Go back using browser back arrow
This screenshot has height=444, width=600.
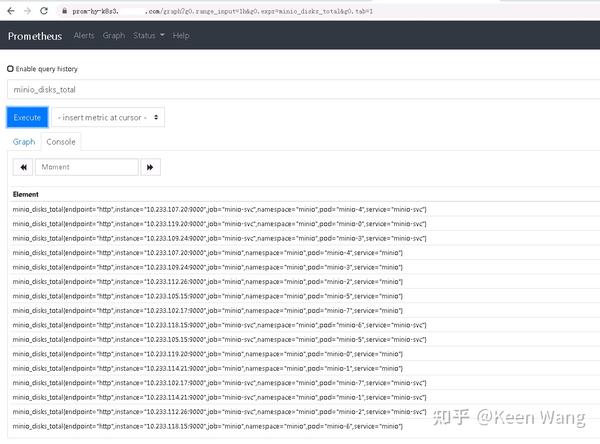(11, 11)
